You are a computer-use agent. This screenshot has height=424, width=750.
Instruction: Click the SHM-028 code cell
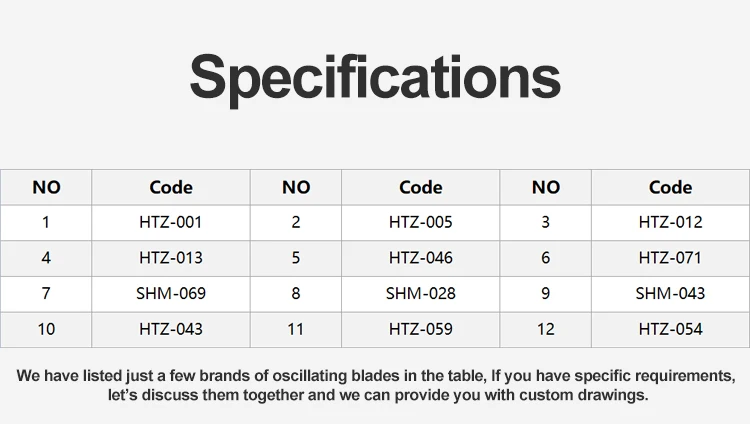click(x=420, y=293)
